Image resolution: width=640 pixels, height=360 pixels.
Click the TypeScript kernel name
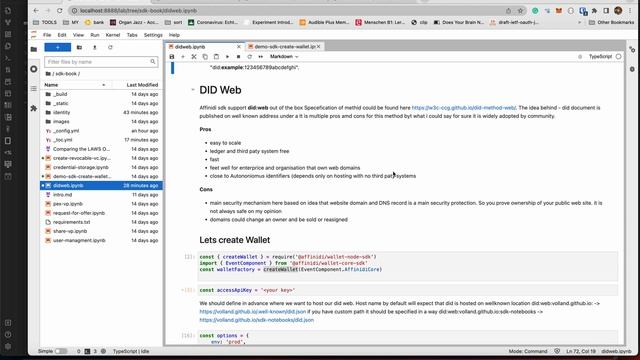[600, 57]
